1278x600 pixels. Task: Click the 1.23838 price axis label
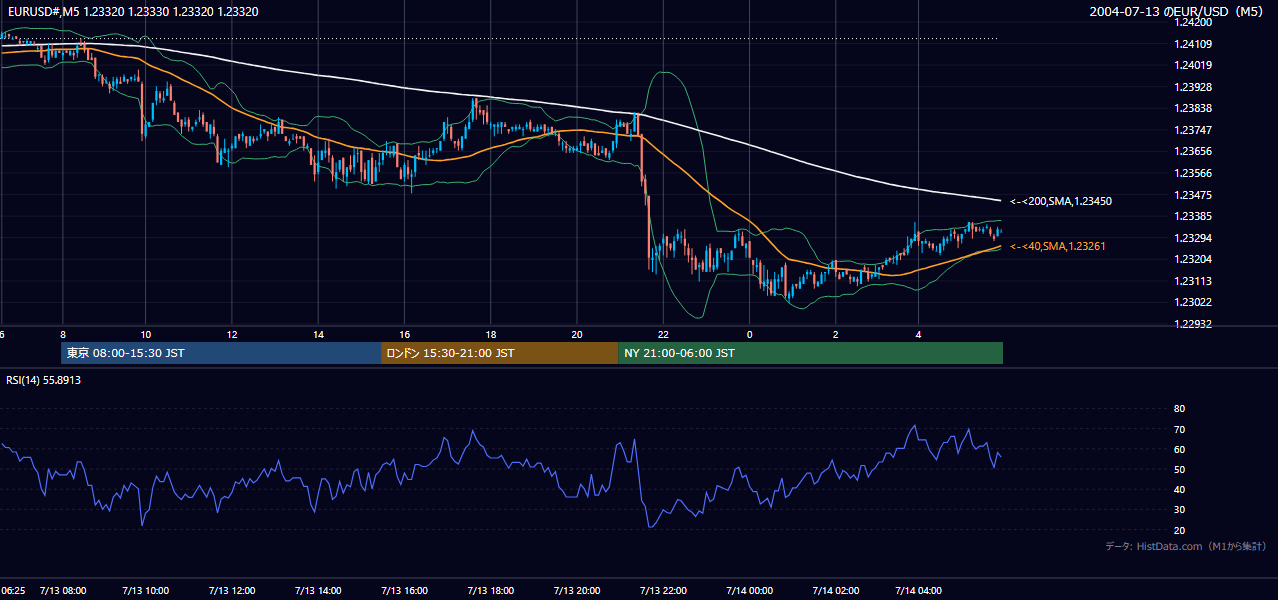coord(1193,108)
